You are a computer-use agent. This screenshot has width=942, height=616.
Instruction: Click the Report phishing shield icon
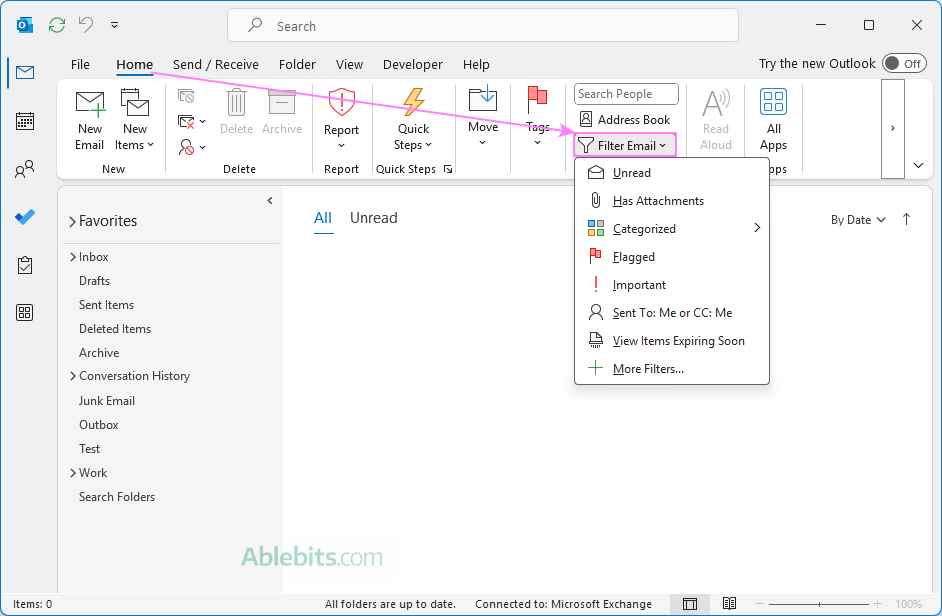pyautogui.click(x=341, y=104)
